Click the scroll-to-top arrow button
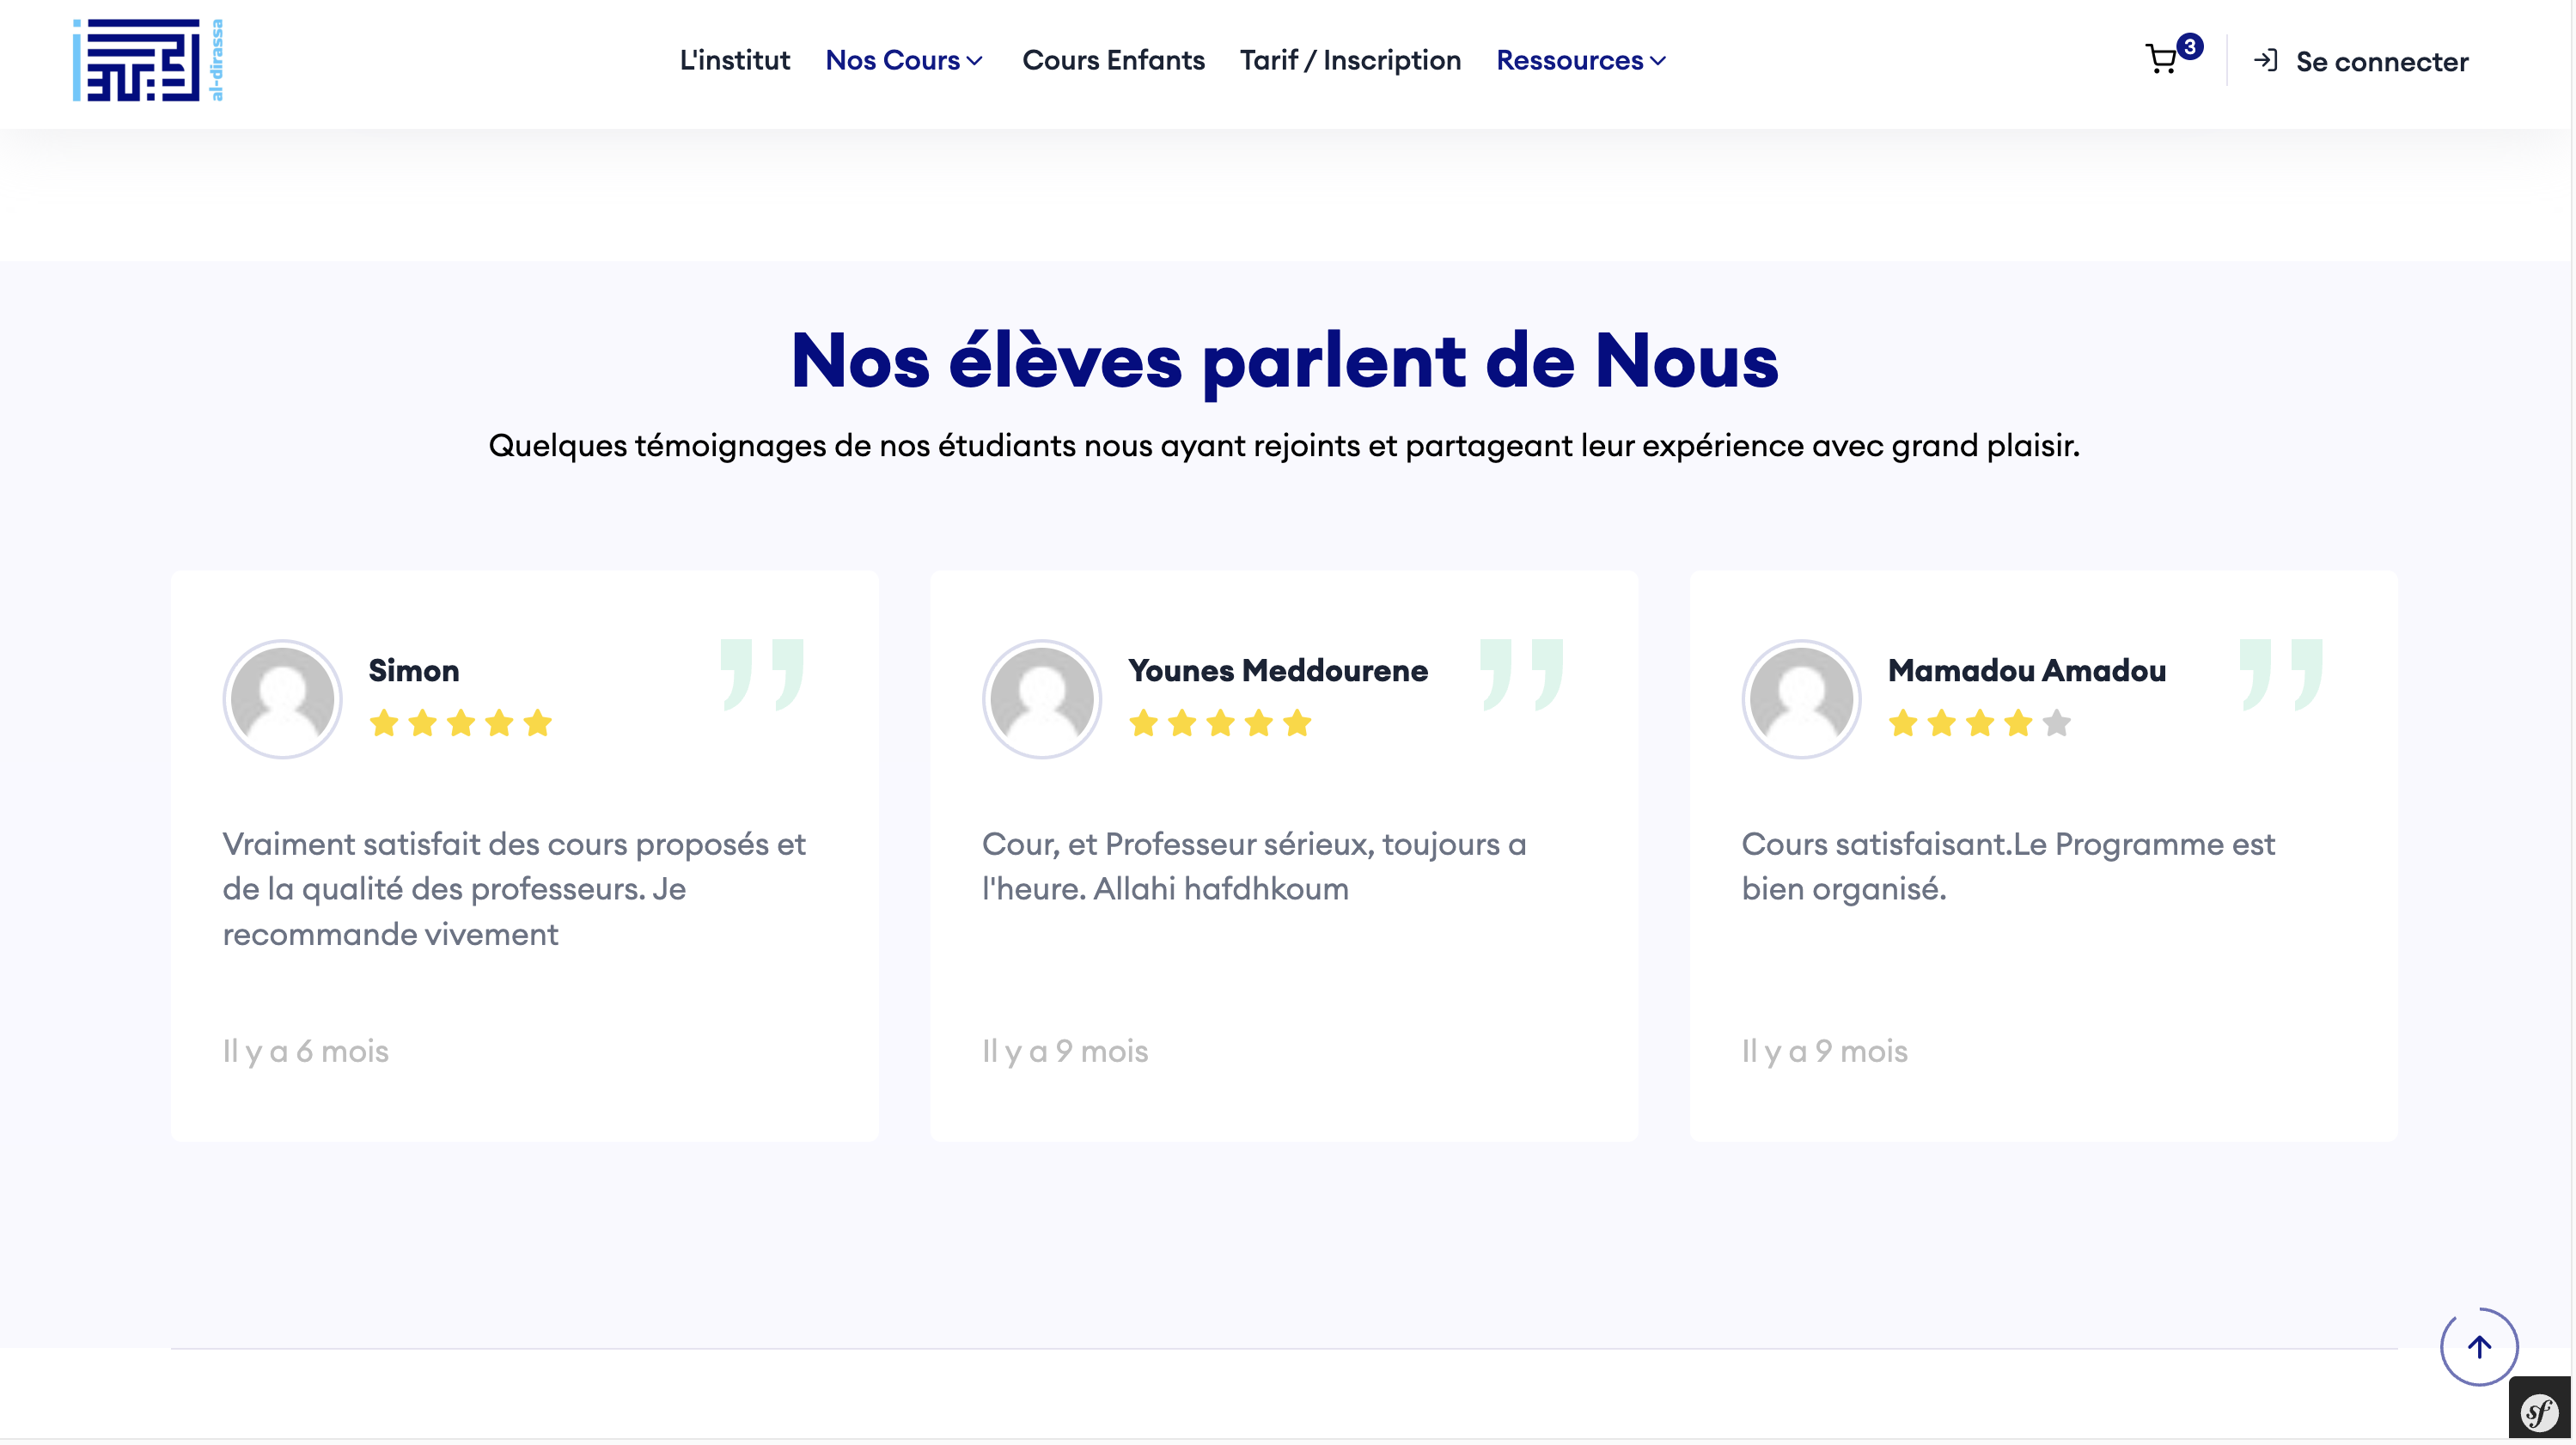This screenshot has height=1445, width=2576. (2479, 1346)
